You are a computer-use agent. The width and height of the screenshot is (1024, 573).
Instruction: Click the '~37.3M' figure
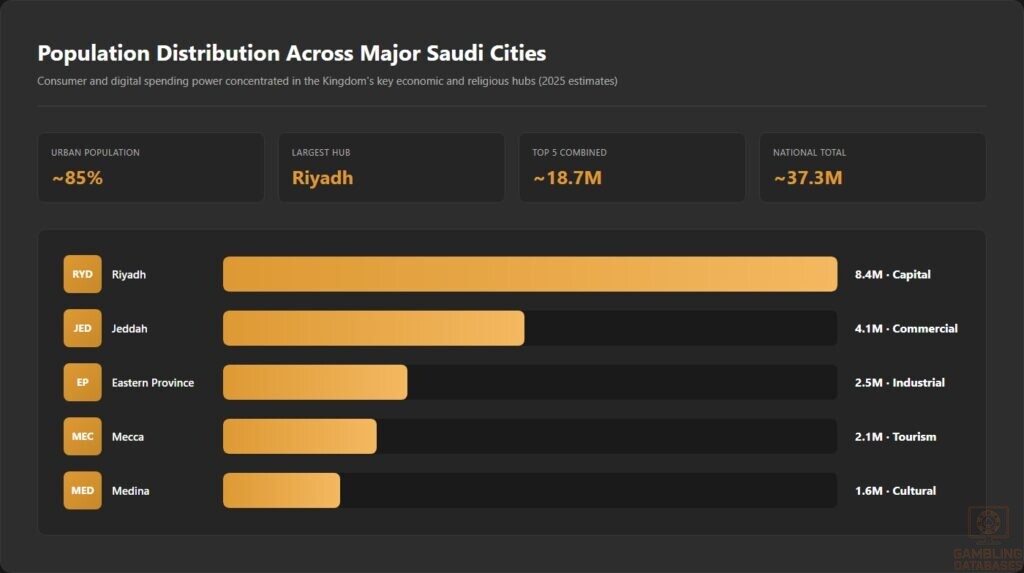(808, 178)
